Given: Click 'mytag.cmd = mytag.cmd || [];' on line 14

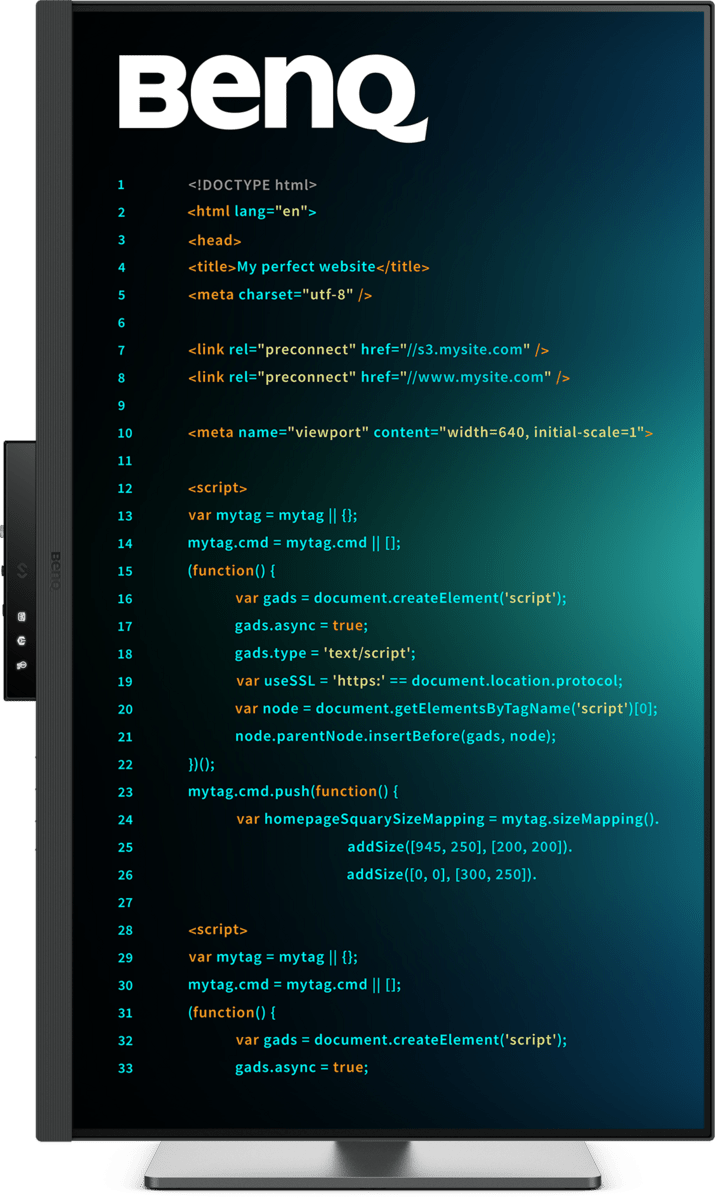Looking at the screenshot, I should tap(294, 543).
